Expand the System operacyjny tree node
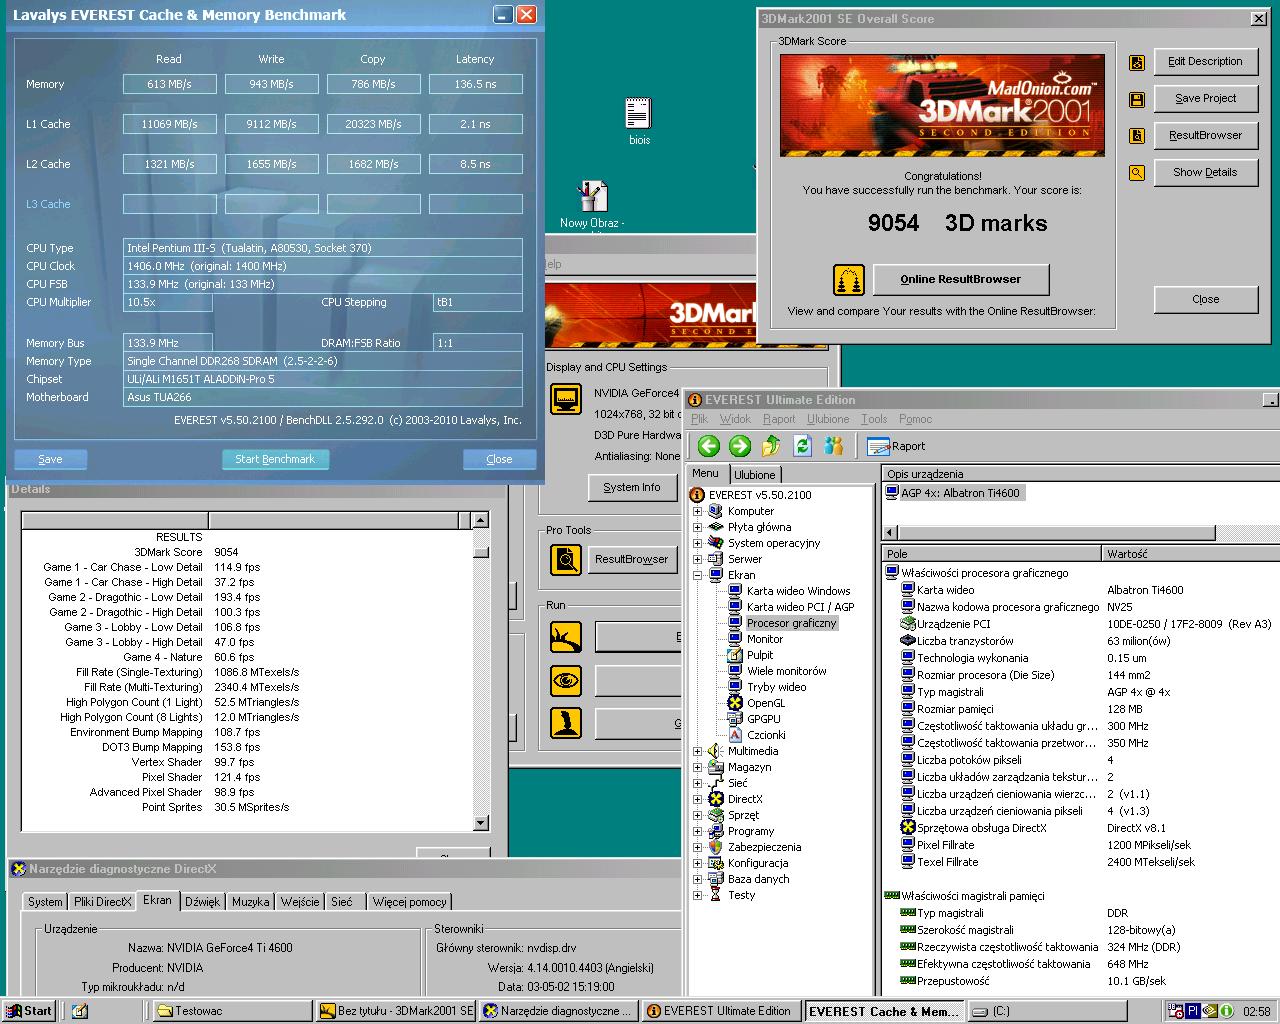 697,543
